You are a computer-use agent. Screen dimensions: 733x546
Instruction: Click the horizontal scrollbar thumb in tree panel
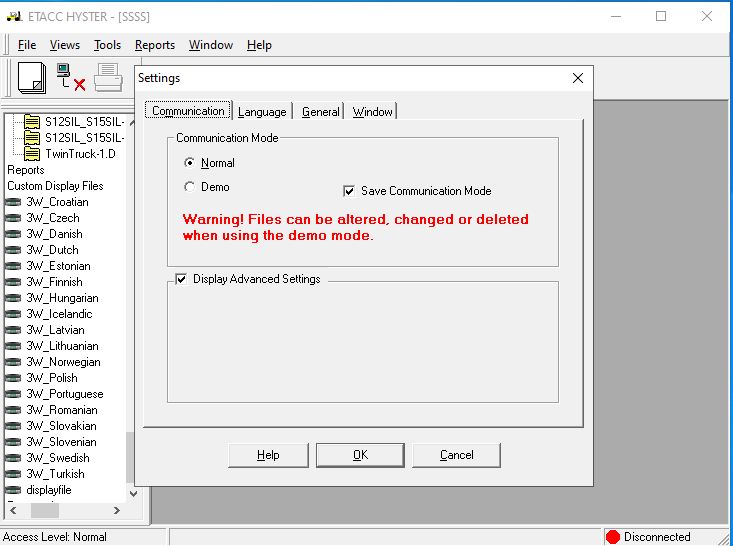(x=45, y=510)
